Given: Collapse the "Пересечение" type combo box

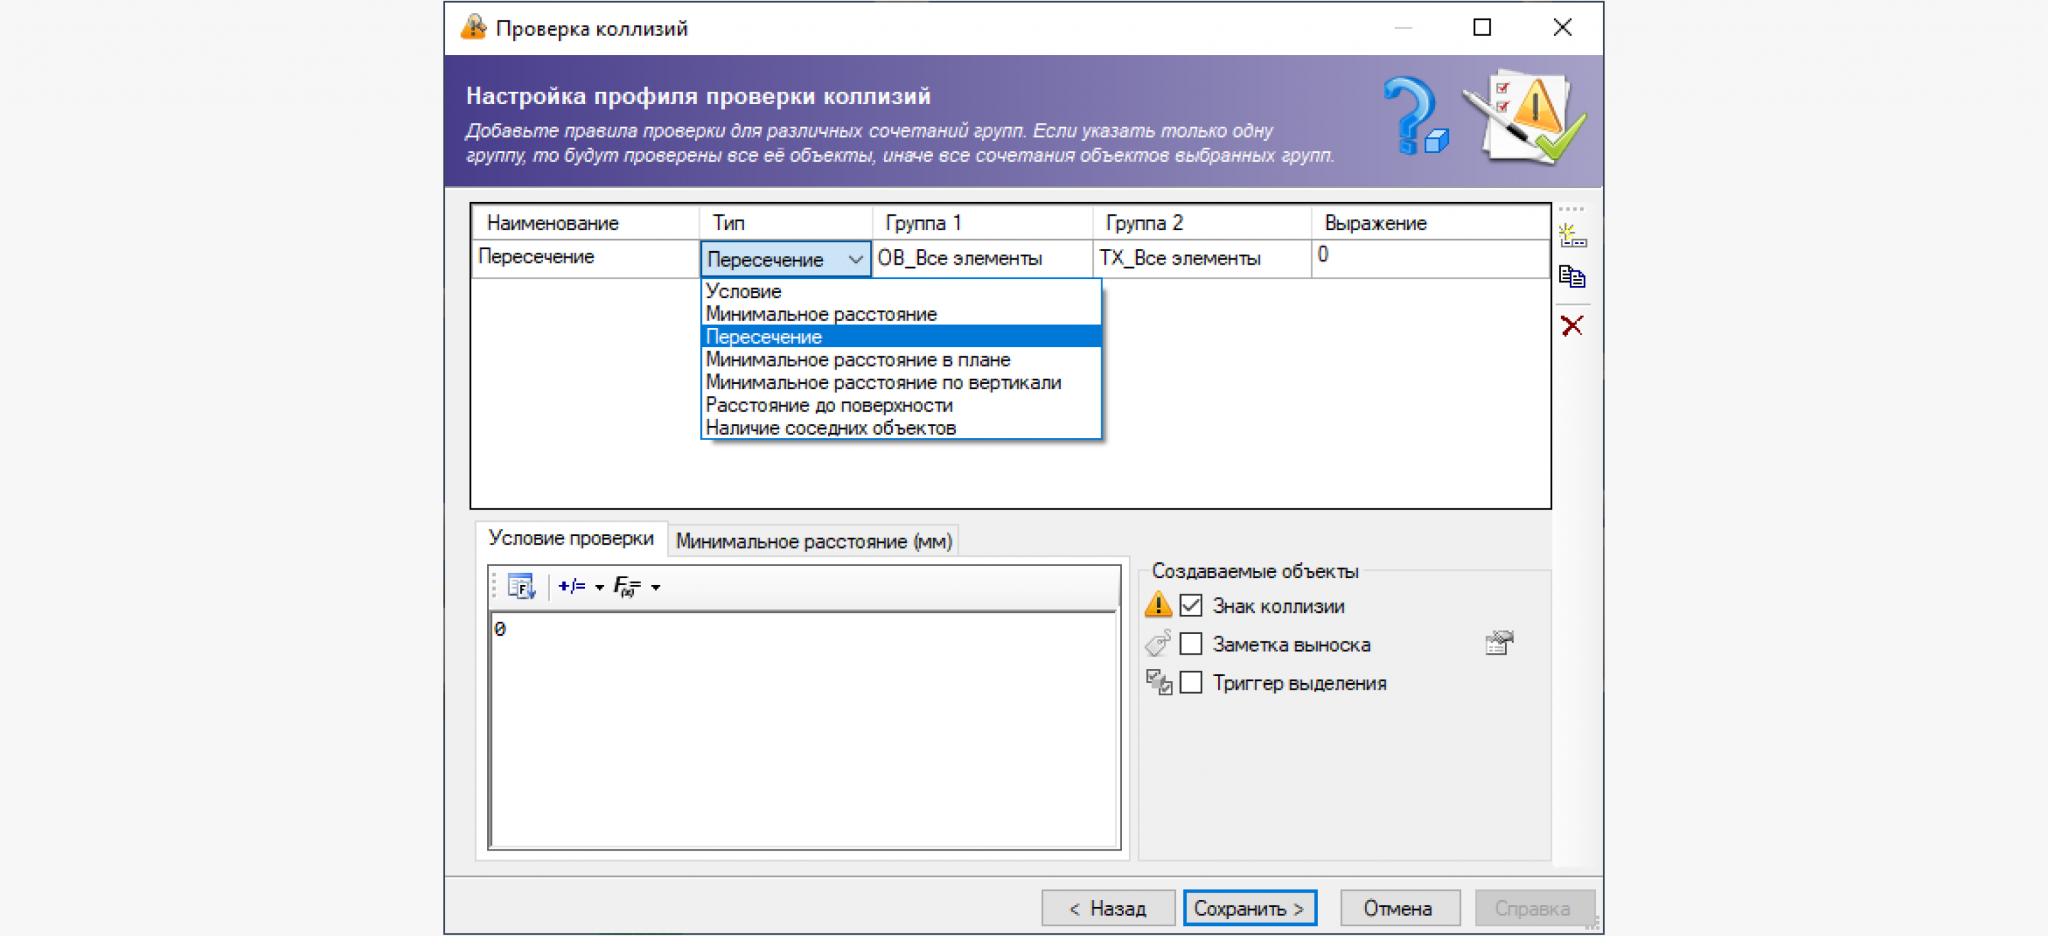Looking at the screenshot, I should [x=855, y=259].
